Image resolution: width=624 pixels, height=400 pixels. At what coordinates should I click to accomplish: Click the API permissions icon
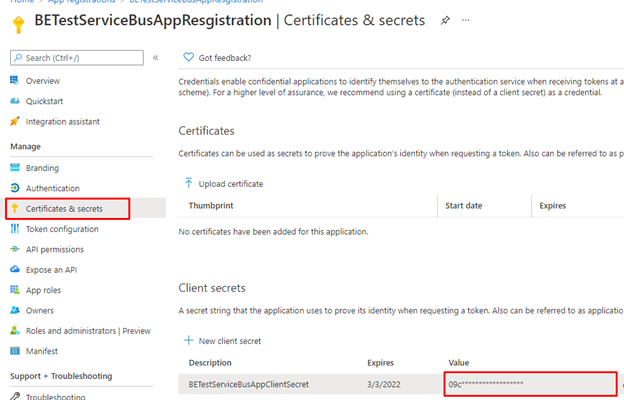pos(15,249)
